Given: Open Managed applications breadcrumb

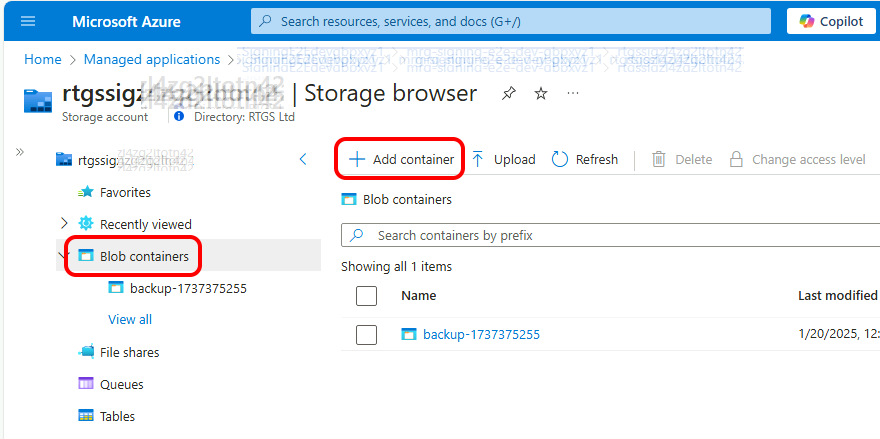Looking at the screenshot, I should click(152, 60).
